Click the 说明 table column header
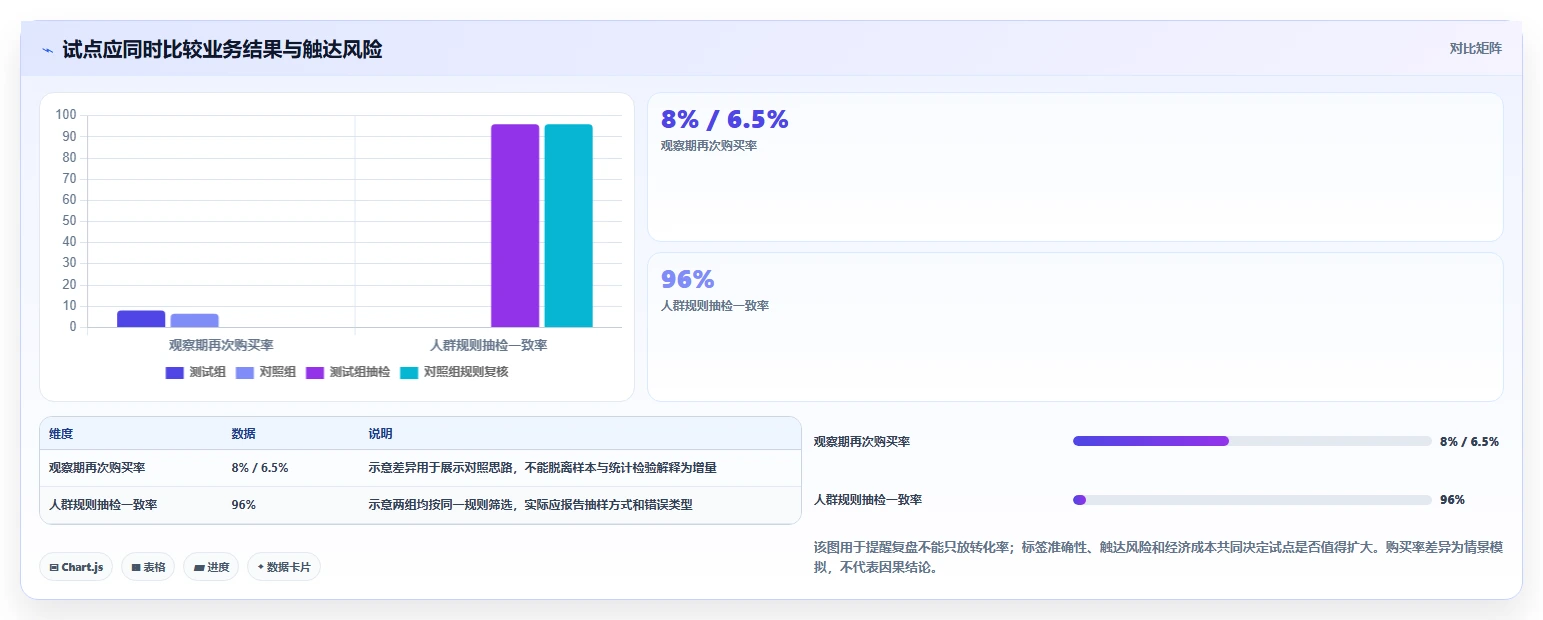The image size is (1543, 620). point(380,434)
